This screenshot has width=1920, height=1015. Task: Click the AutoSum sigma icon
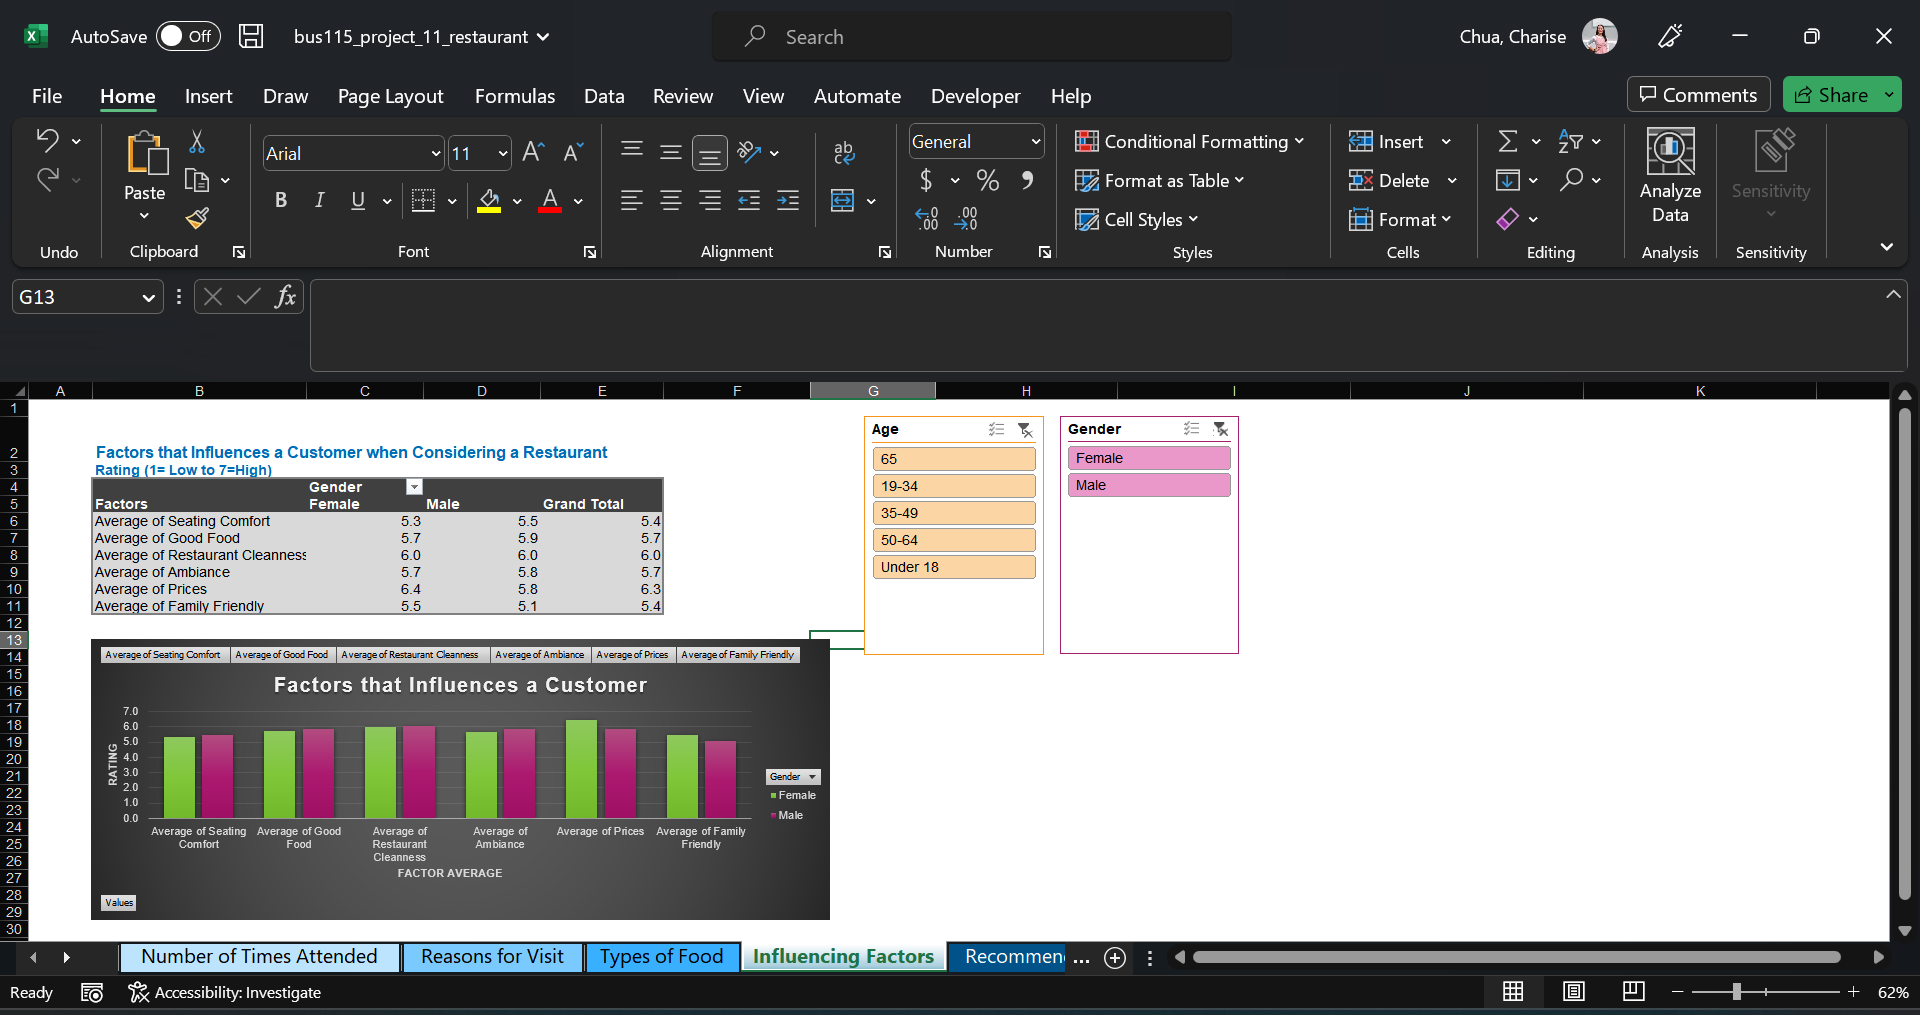click(x=1508, y=142)
